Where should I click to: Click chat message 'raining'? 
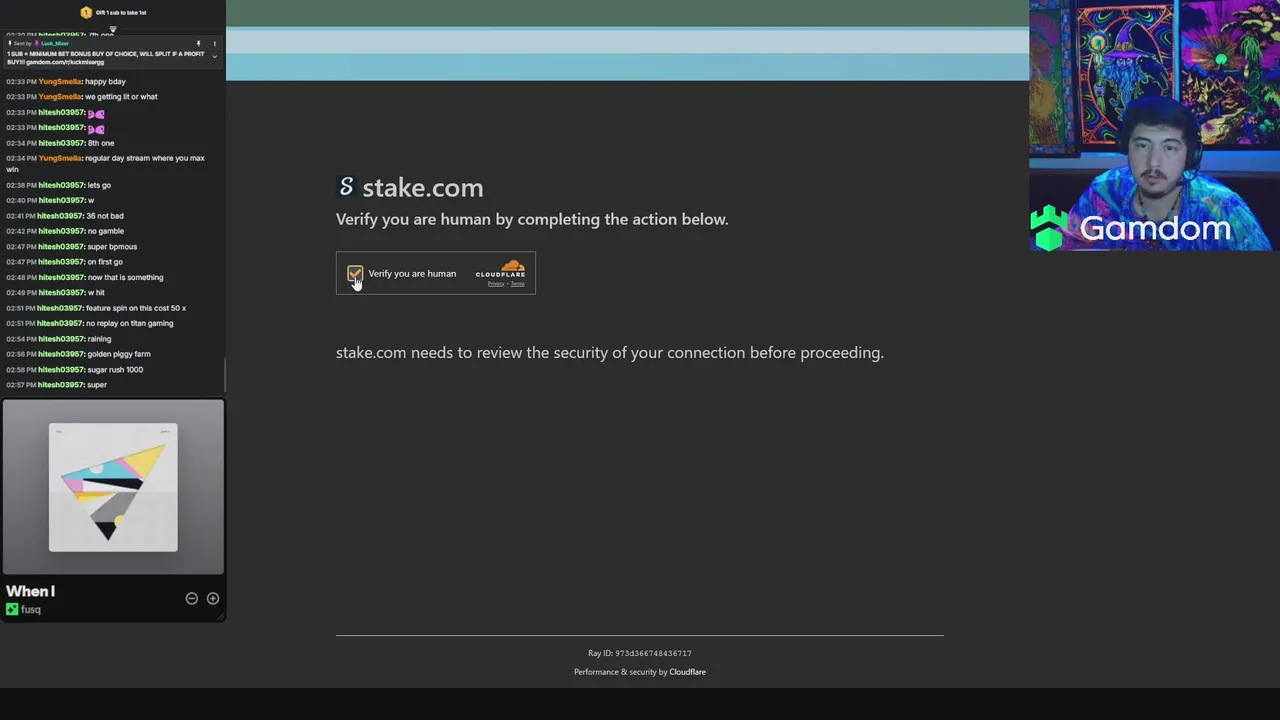tap(99, 339)
